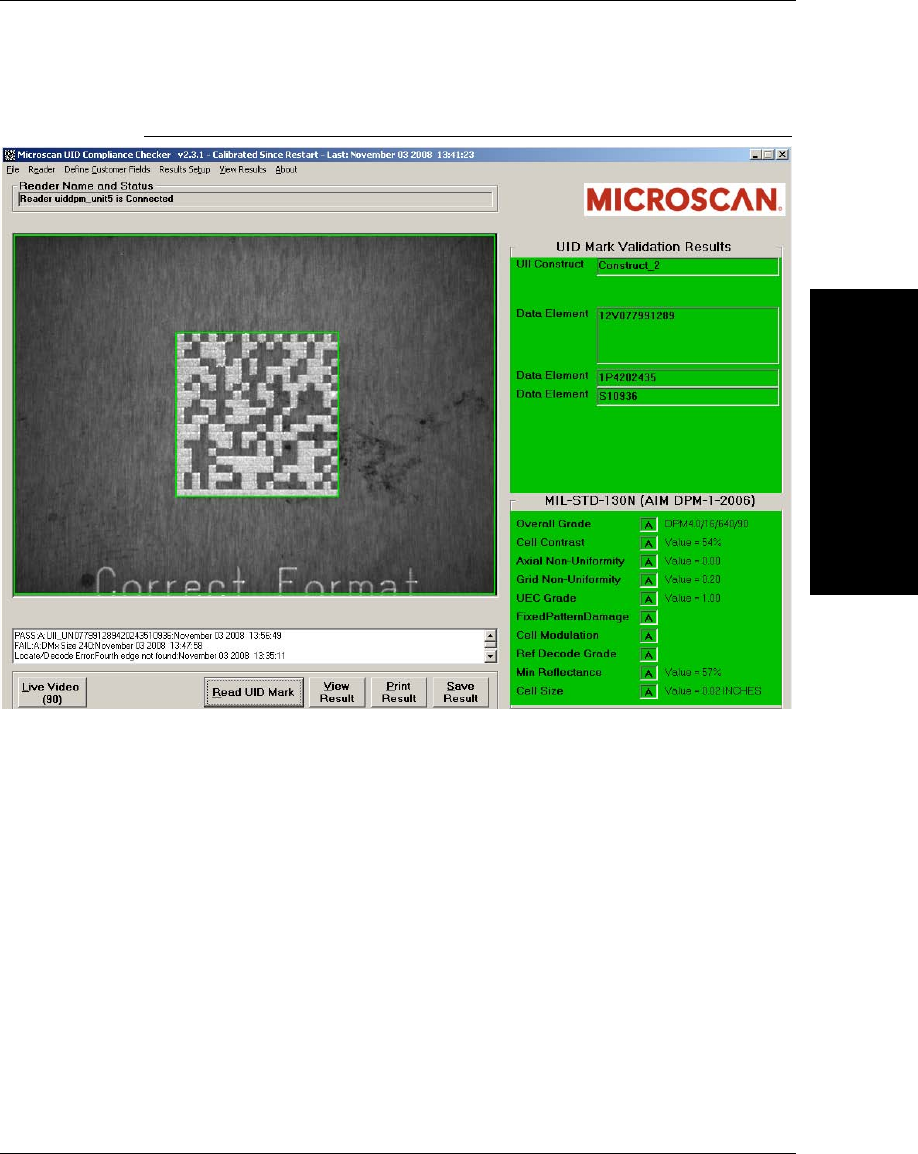Image resolution: width=918 pixels, height=1154 pixels.
Task: Click the Value = 0.00 axial text
Action: click(x=693, y=561)
